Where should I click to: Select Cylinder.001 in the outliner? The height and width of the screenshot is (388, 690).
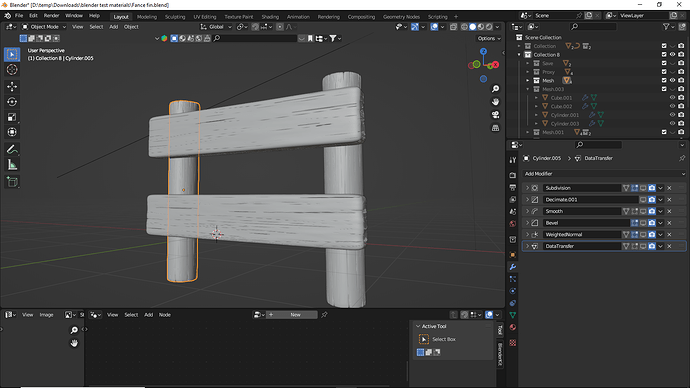point(565,115)
